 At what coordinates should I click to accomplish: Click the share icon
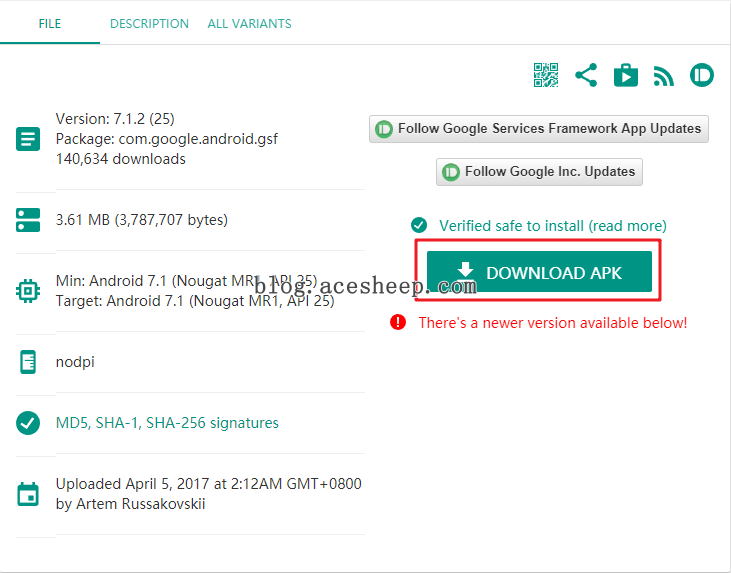click(x=586, y=75)
